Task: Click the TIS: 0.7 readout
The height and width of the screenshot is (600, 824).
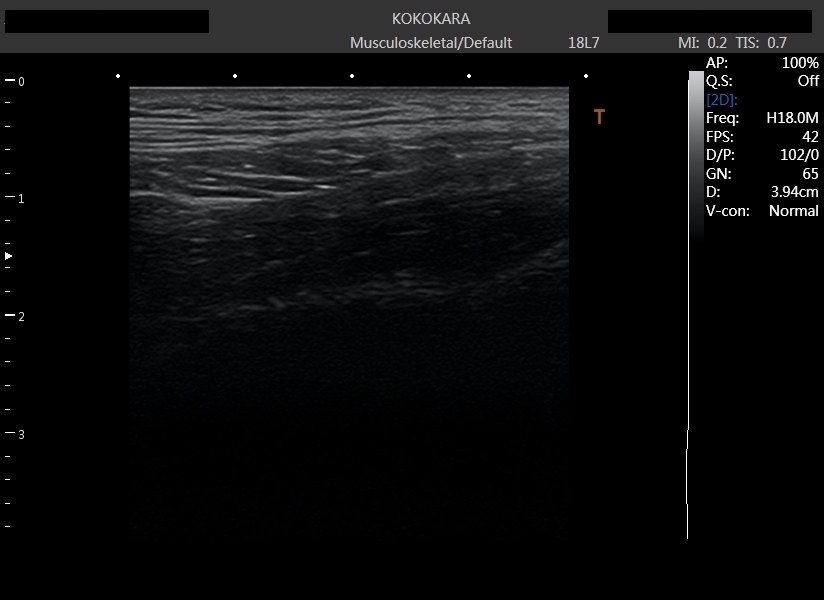Action: pos(761,43)
